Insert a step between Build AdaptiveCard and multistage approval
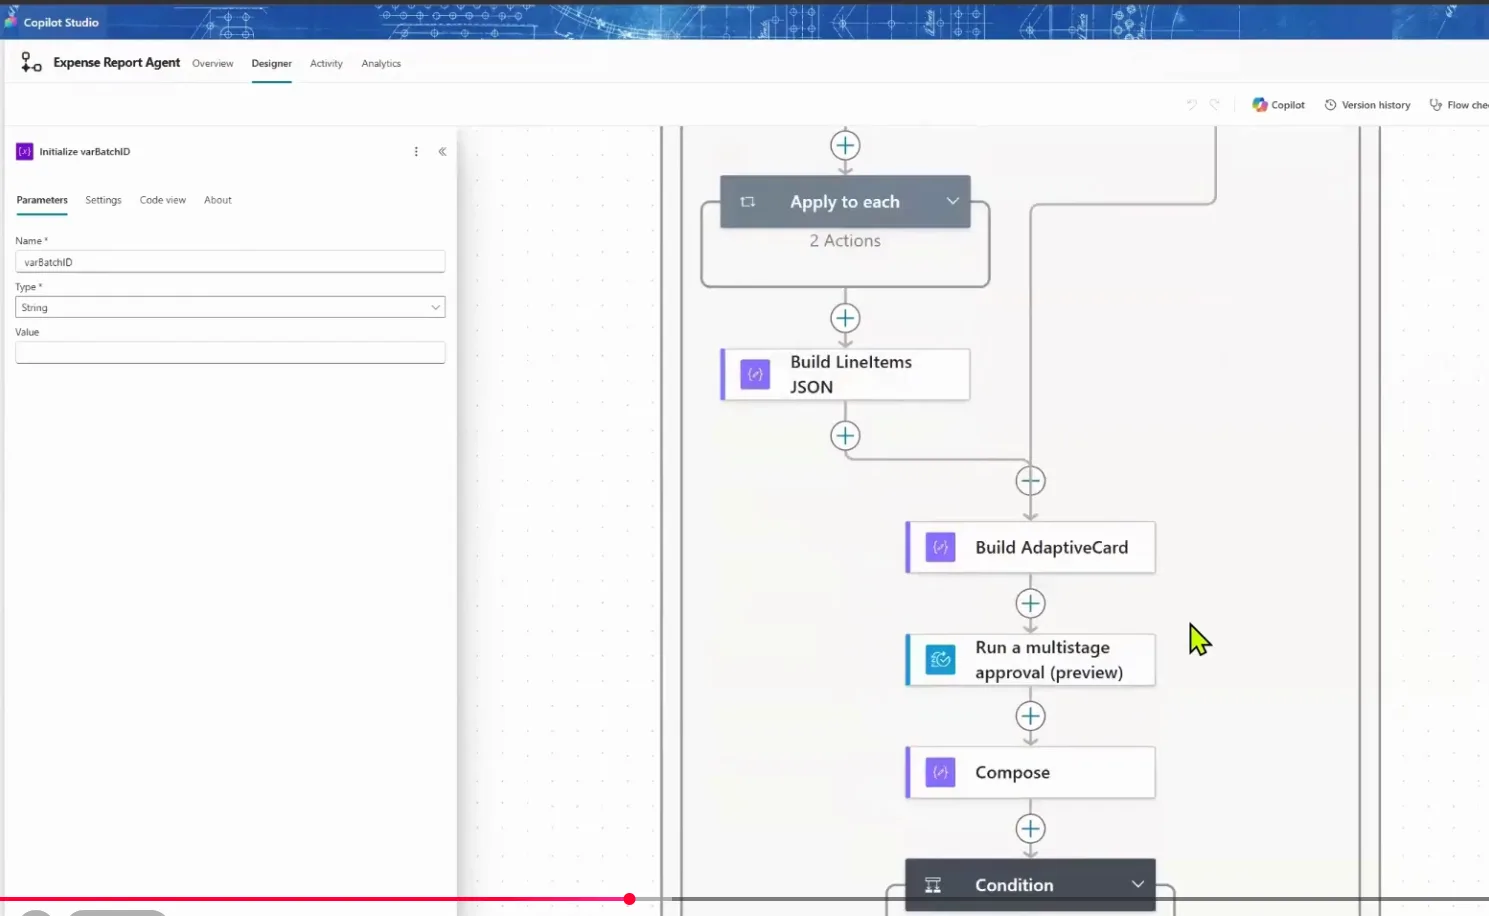 point(1030,604)
